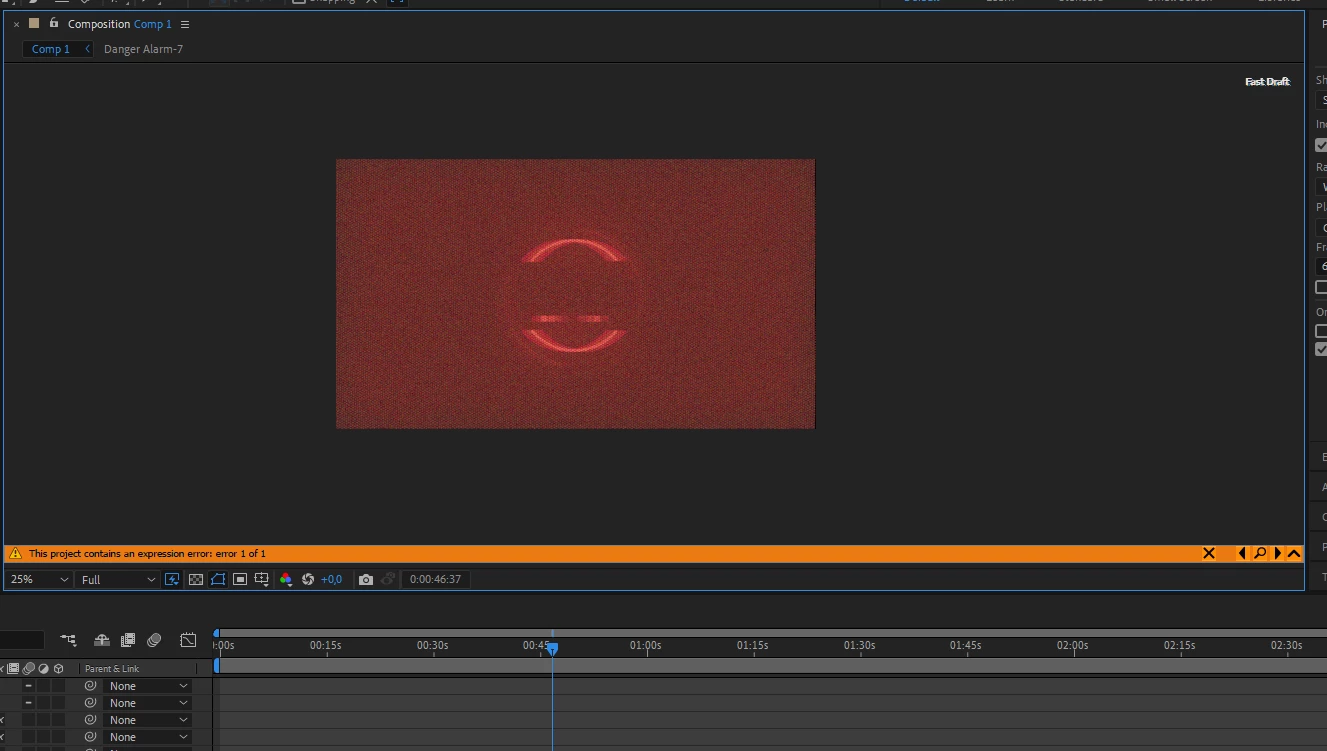Click fourth layer's parent pick whip
This screenshot has height=751, width=1327.
click(90, 737)
